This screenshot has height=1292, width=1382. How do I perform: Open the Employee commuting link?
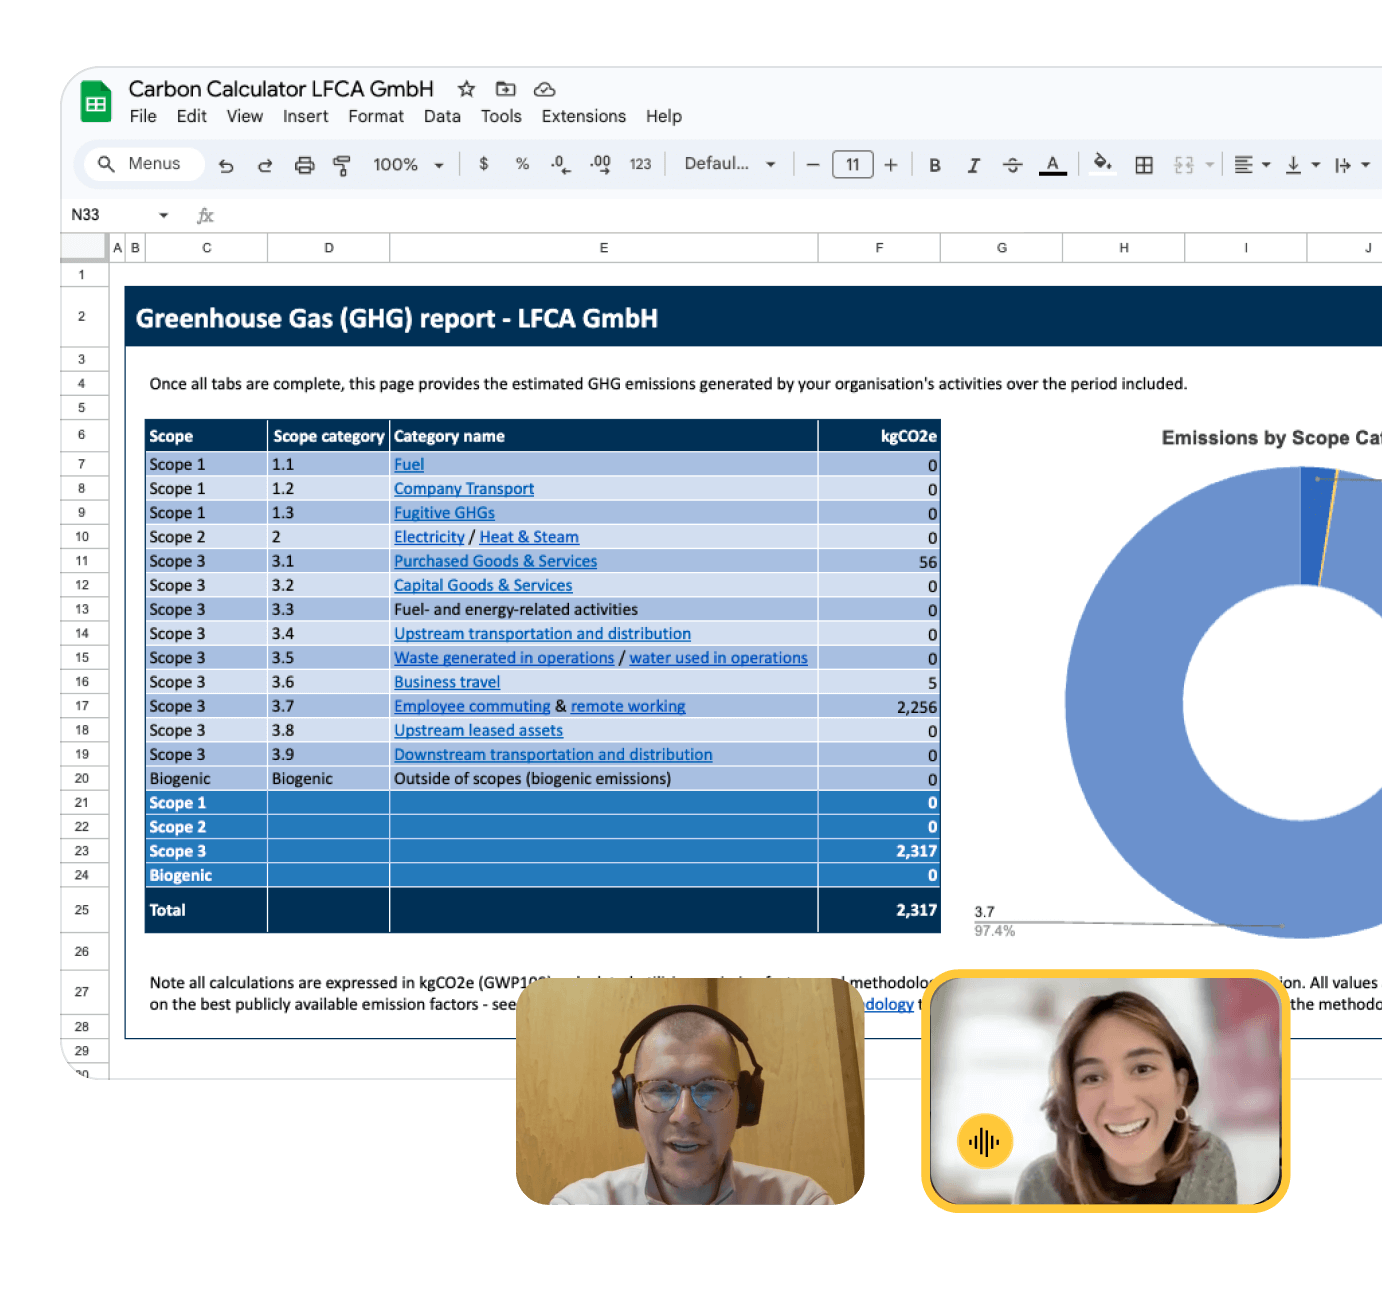tap(472, 706)
